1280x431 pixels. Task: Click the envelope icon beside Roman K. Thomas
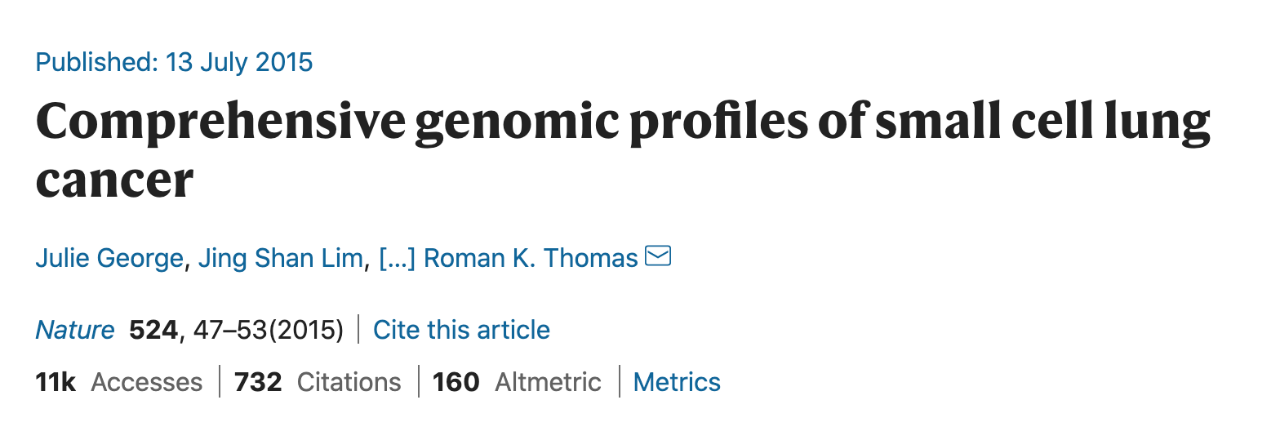(658, 257)
